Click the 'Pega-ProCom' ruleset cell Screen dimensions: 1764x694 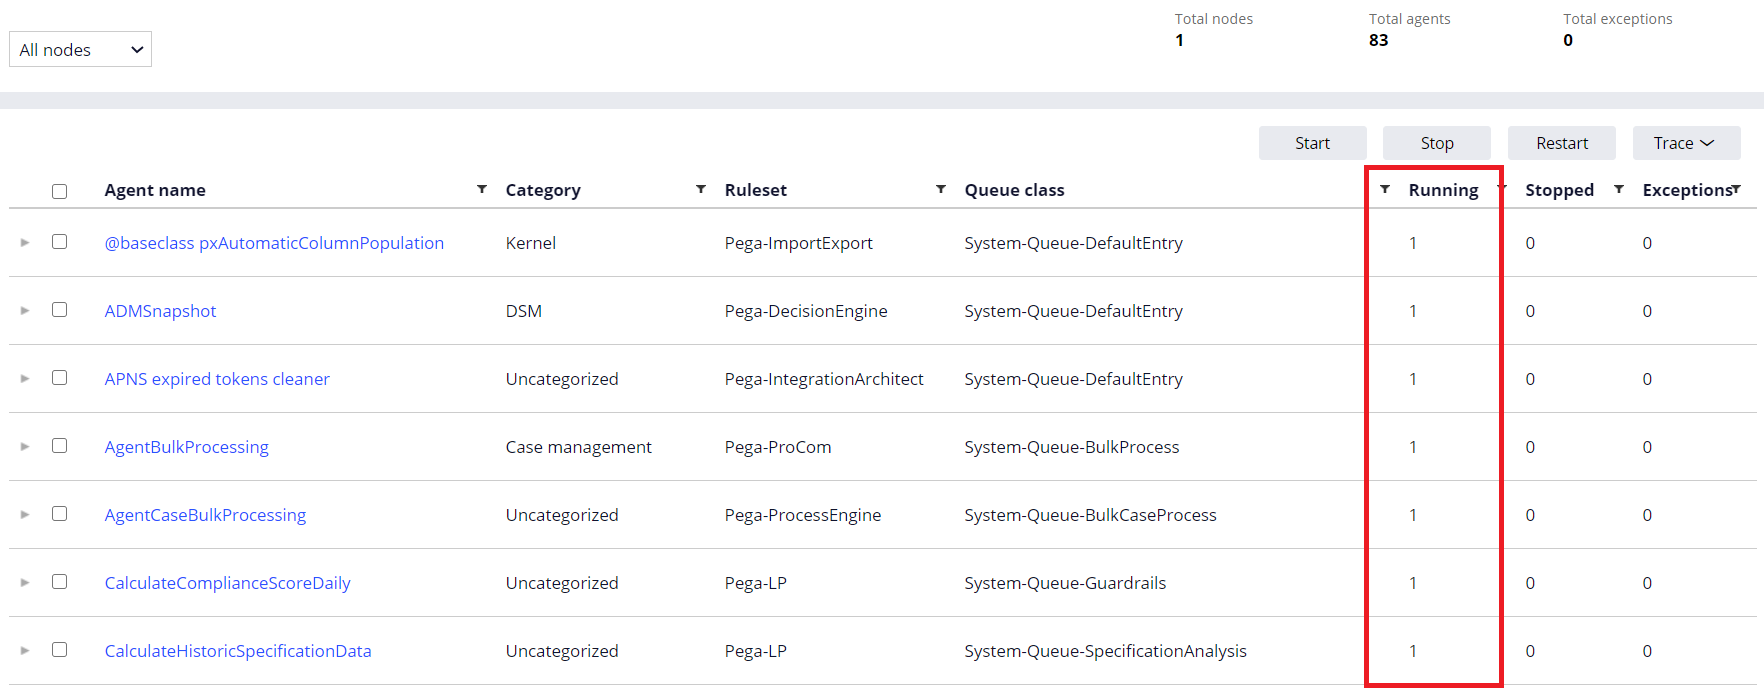coord(778,447)
